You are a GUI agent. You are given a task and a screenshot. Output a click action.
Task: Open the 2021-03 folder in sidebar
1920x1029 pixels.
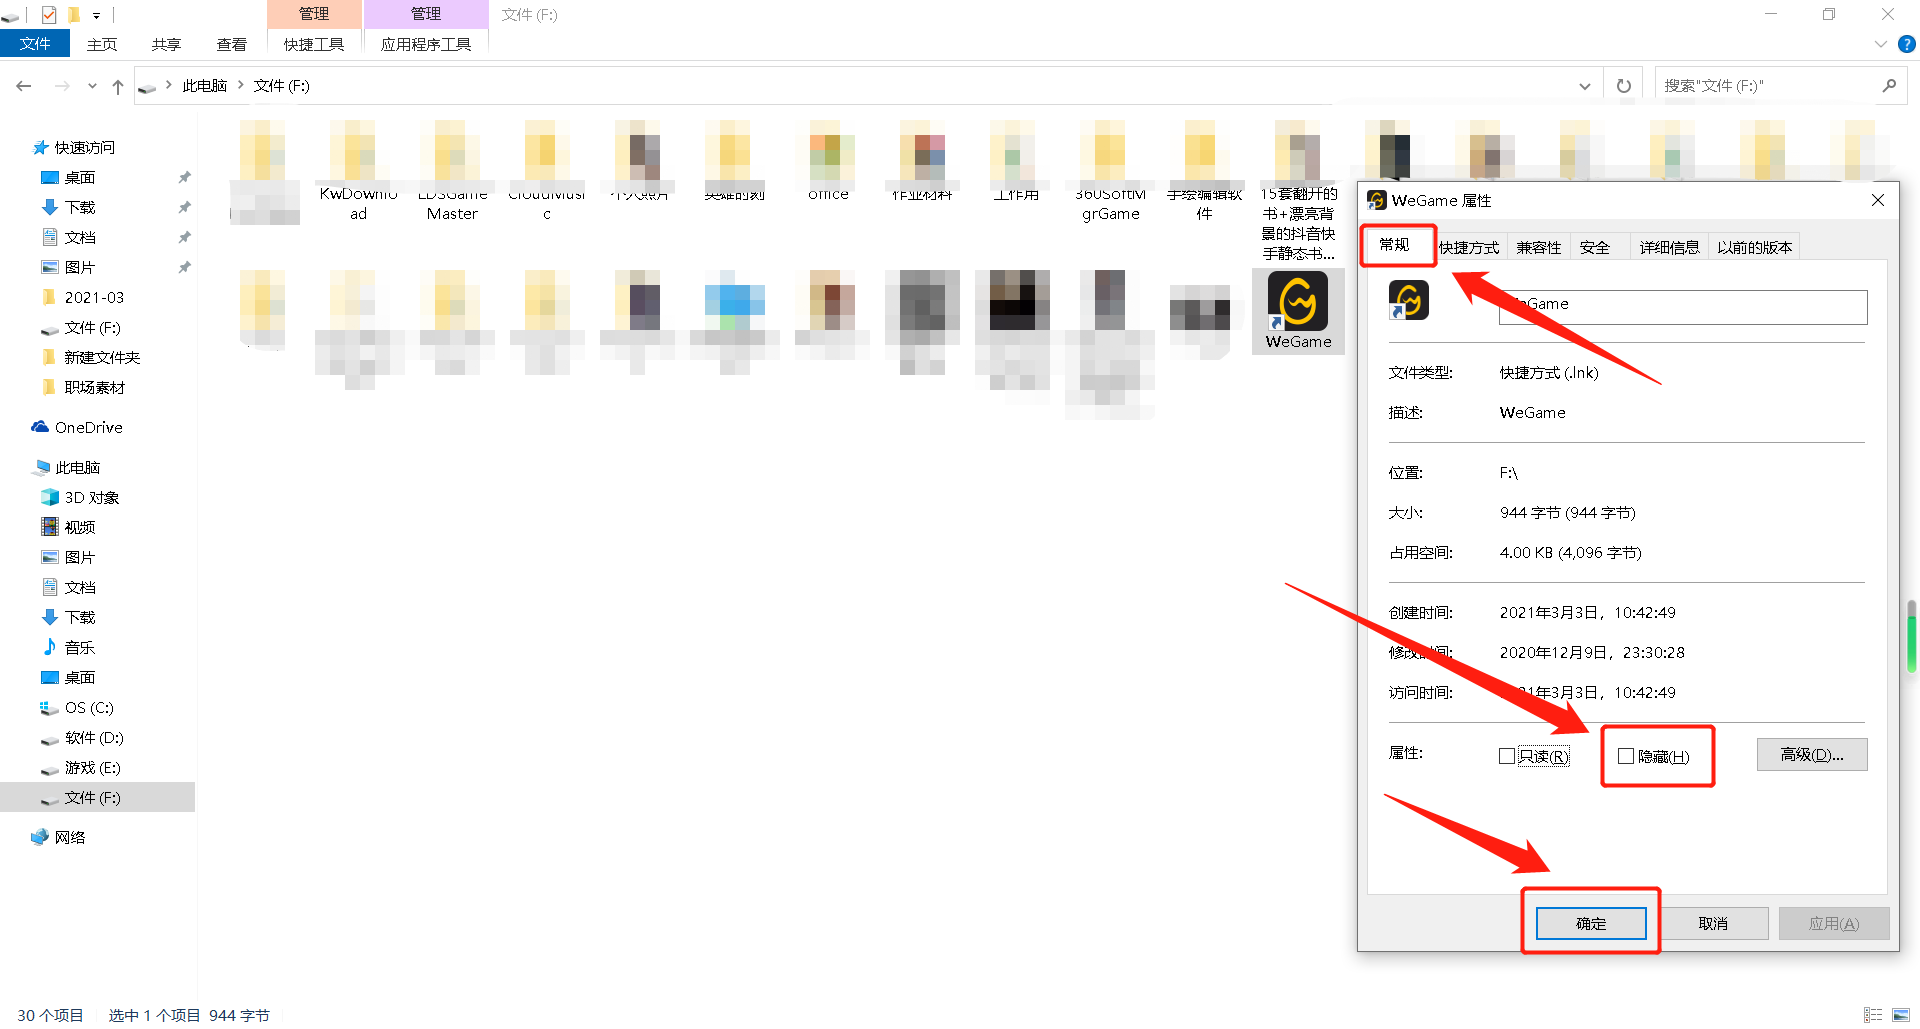point(94,298)
